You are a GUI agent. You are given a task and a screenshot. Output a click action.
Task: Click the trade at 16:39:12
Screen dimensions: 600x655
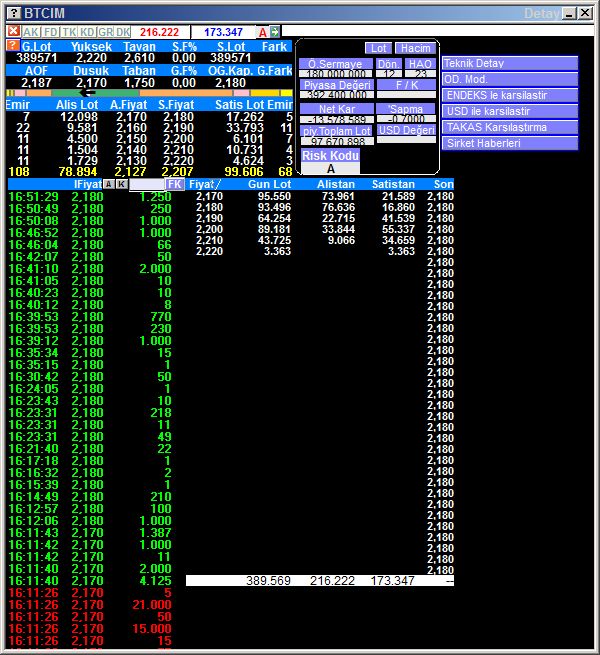[90, 340]
